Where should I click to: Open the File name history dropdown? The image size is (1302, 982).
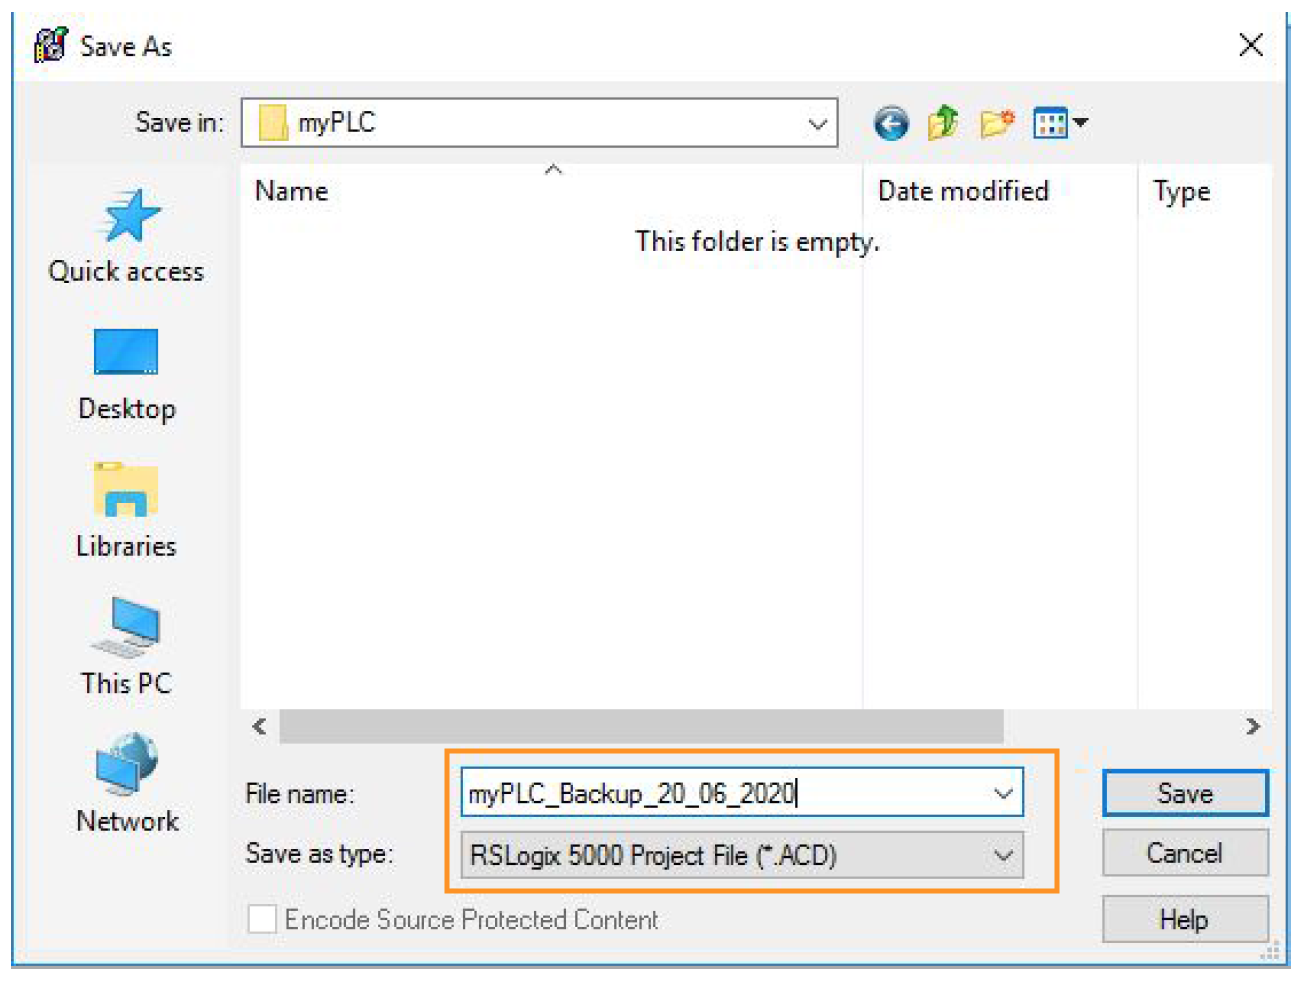click(1003, 794)
